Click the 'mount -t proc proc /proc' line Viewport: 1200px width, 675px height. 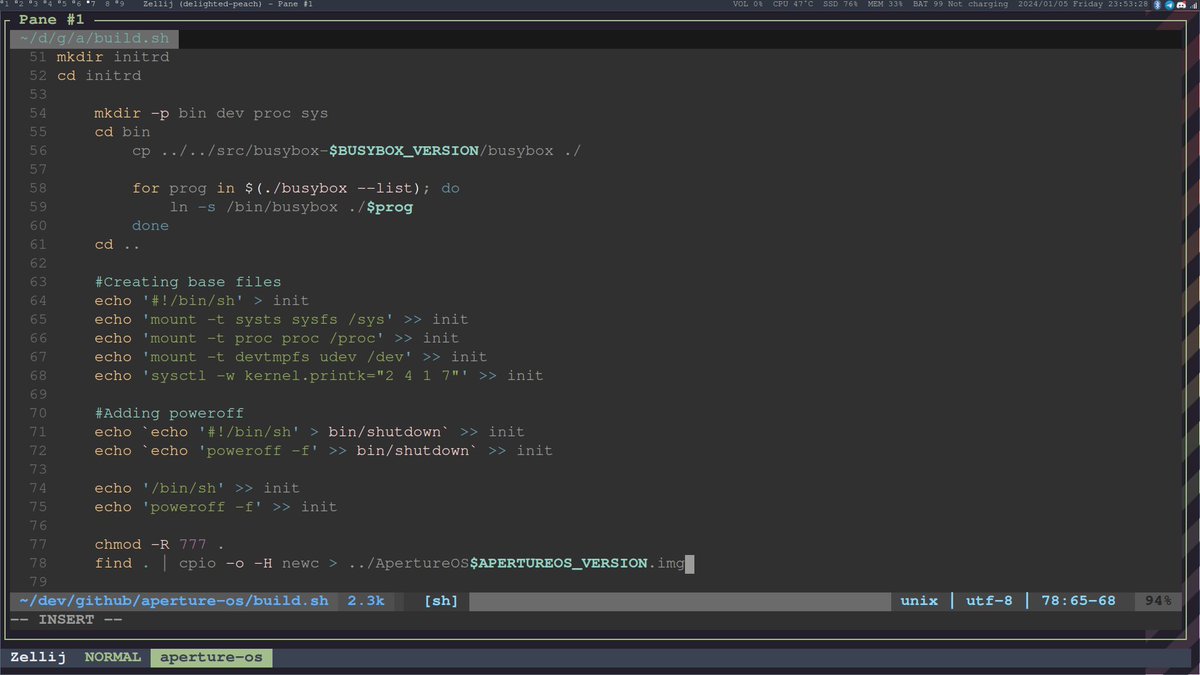[x=277, y=338]
